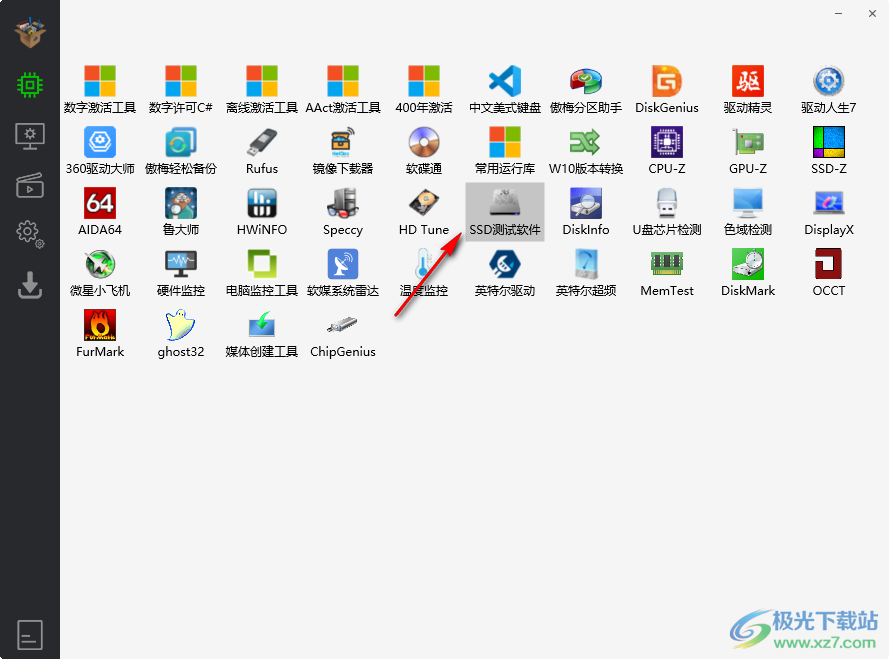Launch HD Tune
This screenshot has width=889, height=659.
click(424, 212)
